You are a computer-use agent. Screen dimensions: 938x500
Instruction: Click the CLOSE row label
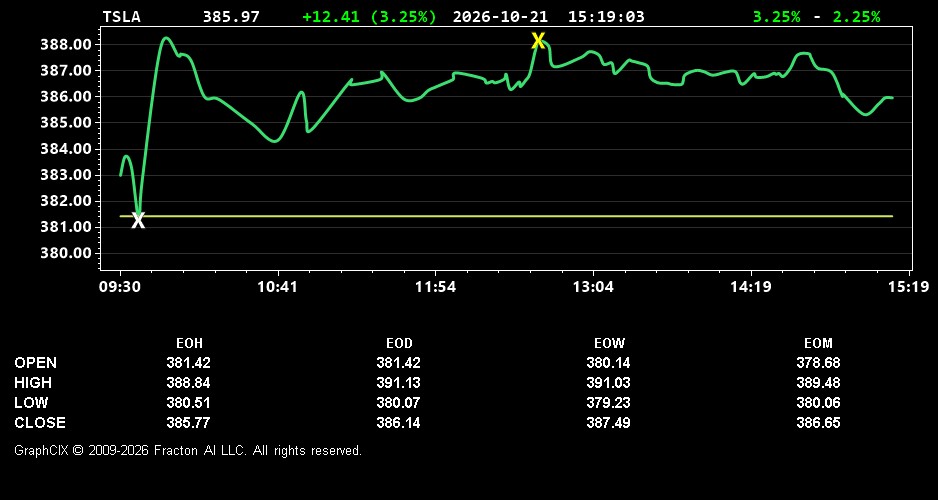[x=39, y=423]
